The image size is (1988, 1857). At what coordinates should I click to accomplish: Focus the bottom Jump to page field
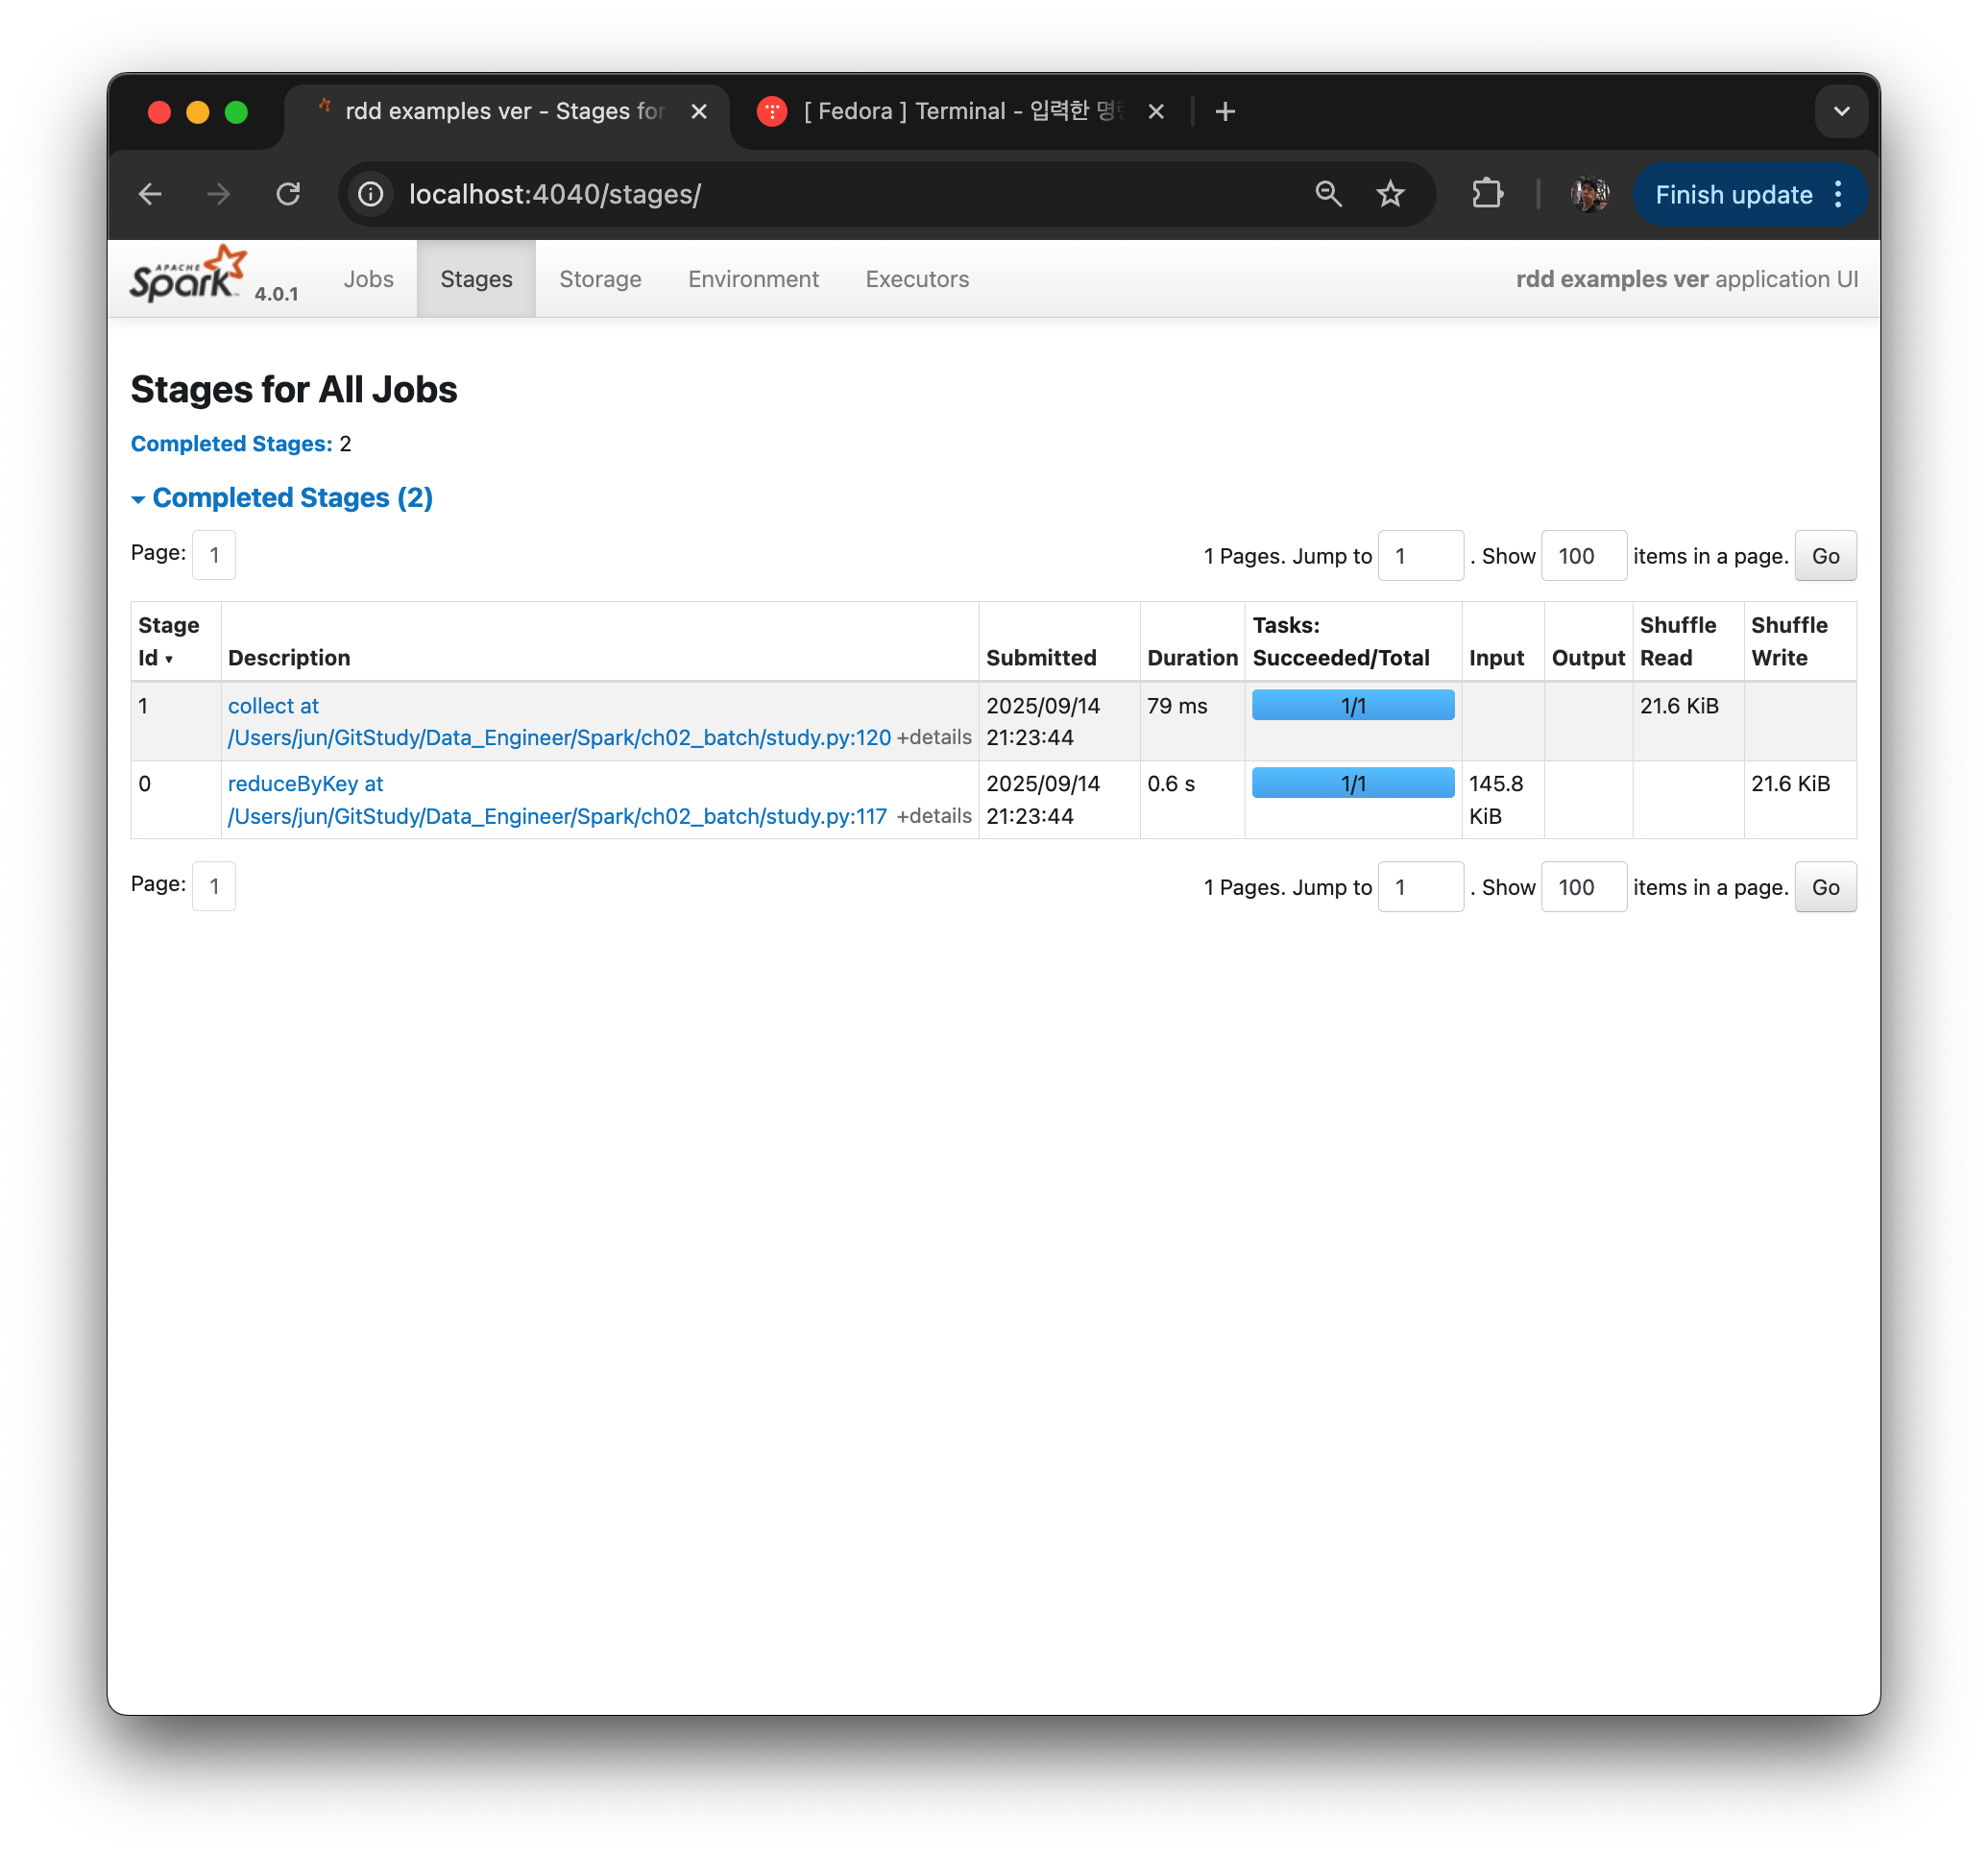point(1420,887)
